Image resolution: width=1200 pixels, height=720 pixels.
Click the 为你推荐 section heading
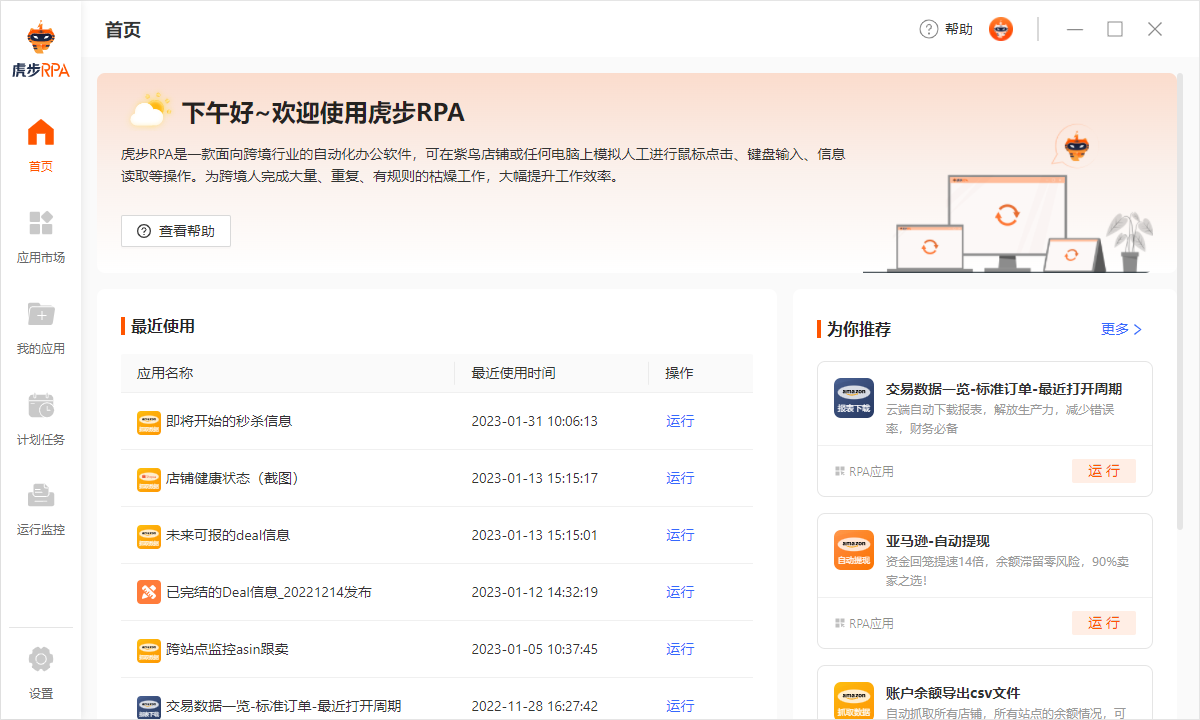tap(859, 329)
